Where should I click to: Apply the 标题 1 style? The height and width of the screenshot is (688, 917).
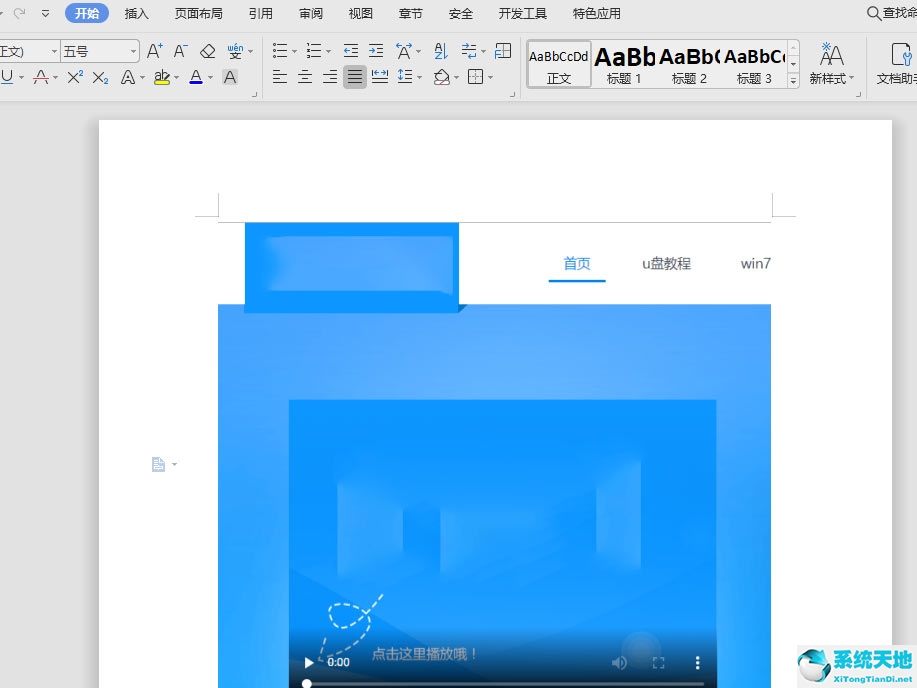coord(624,64)
